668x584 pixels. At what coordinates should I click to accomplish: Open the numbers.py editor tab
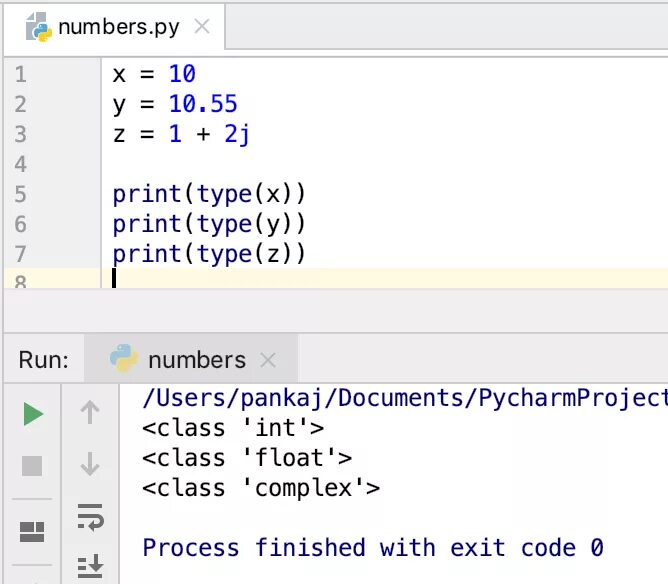coord(114,27)
